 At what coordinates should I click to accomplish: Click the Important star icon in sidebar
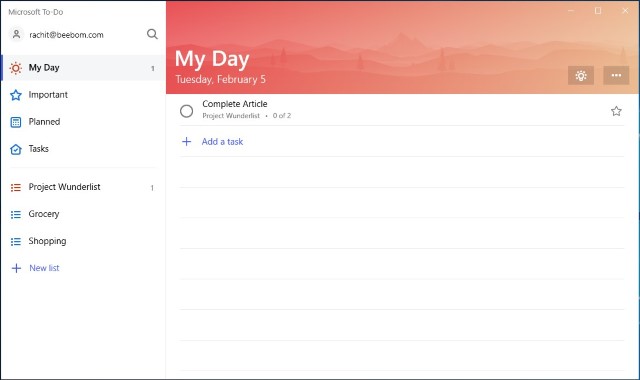click(x=16, y=95)
